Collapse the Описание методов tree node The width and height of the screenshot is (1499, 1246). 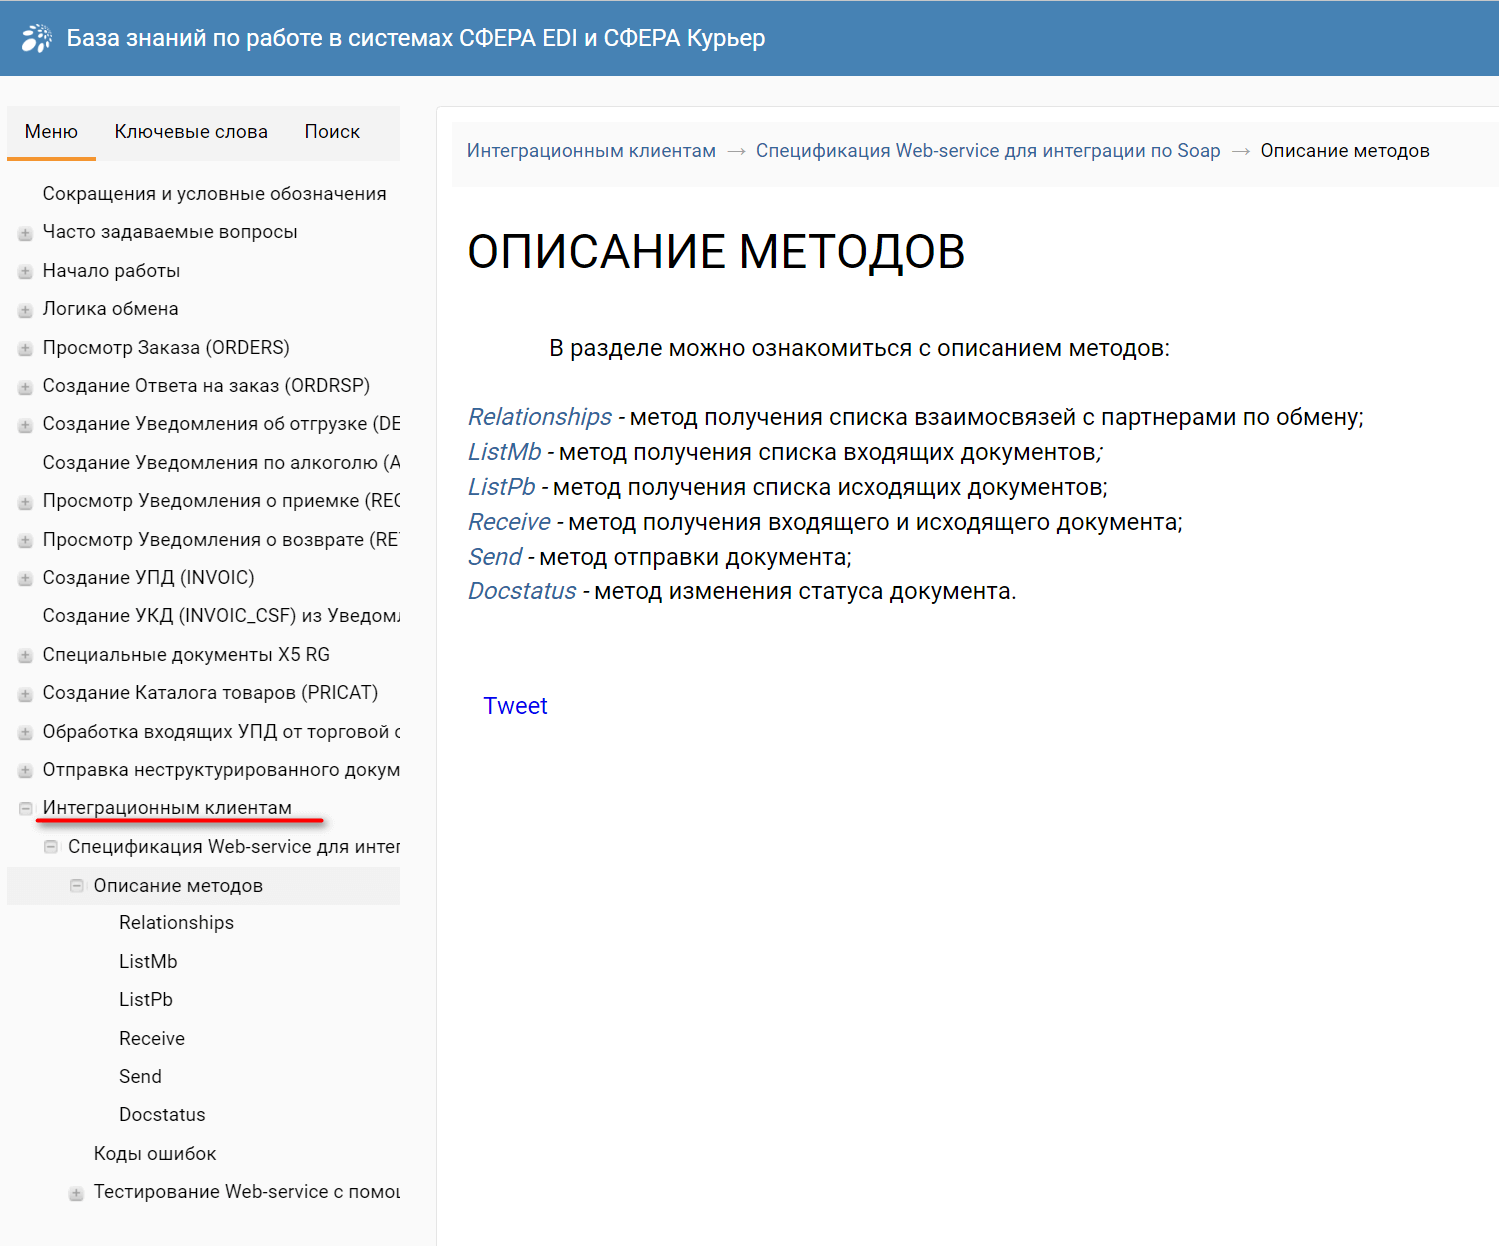77,886
